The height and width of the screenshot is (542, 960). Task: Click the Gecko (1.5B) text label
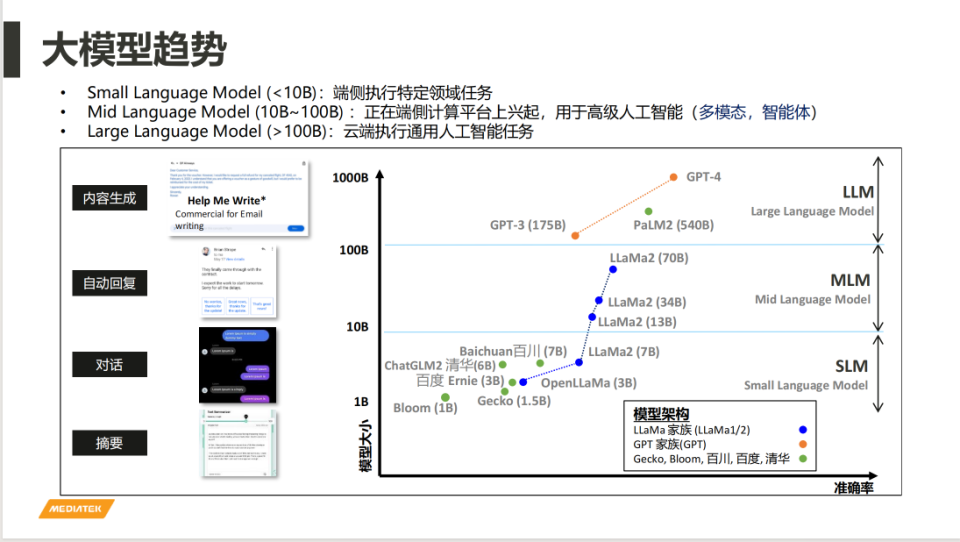[x=514, y=401]
